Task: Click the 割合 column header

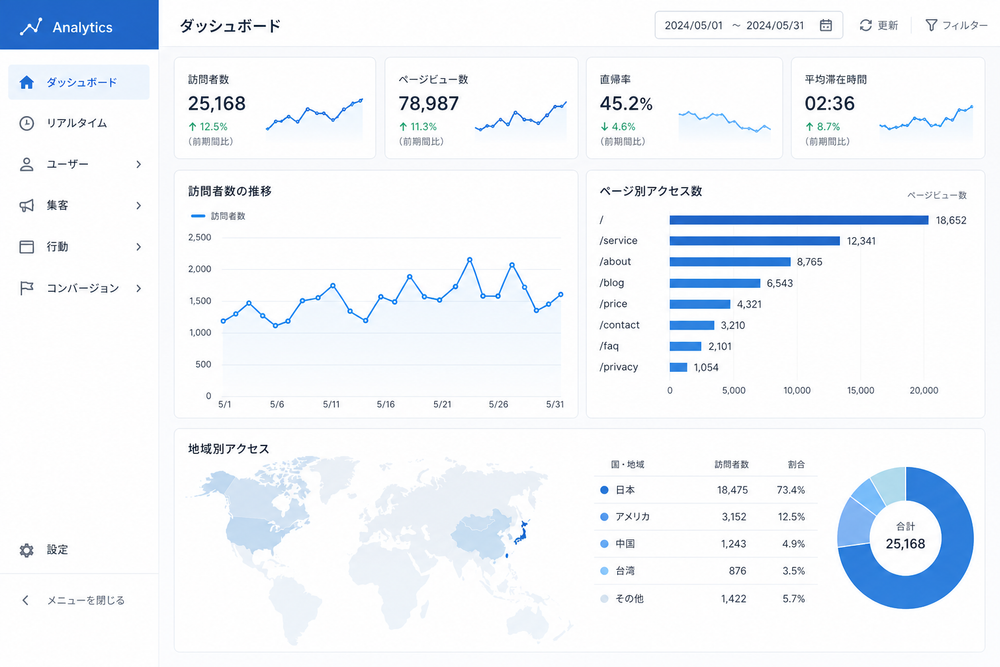Action: point(796,464)
